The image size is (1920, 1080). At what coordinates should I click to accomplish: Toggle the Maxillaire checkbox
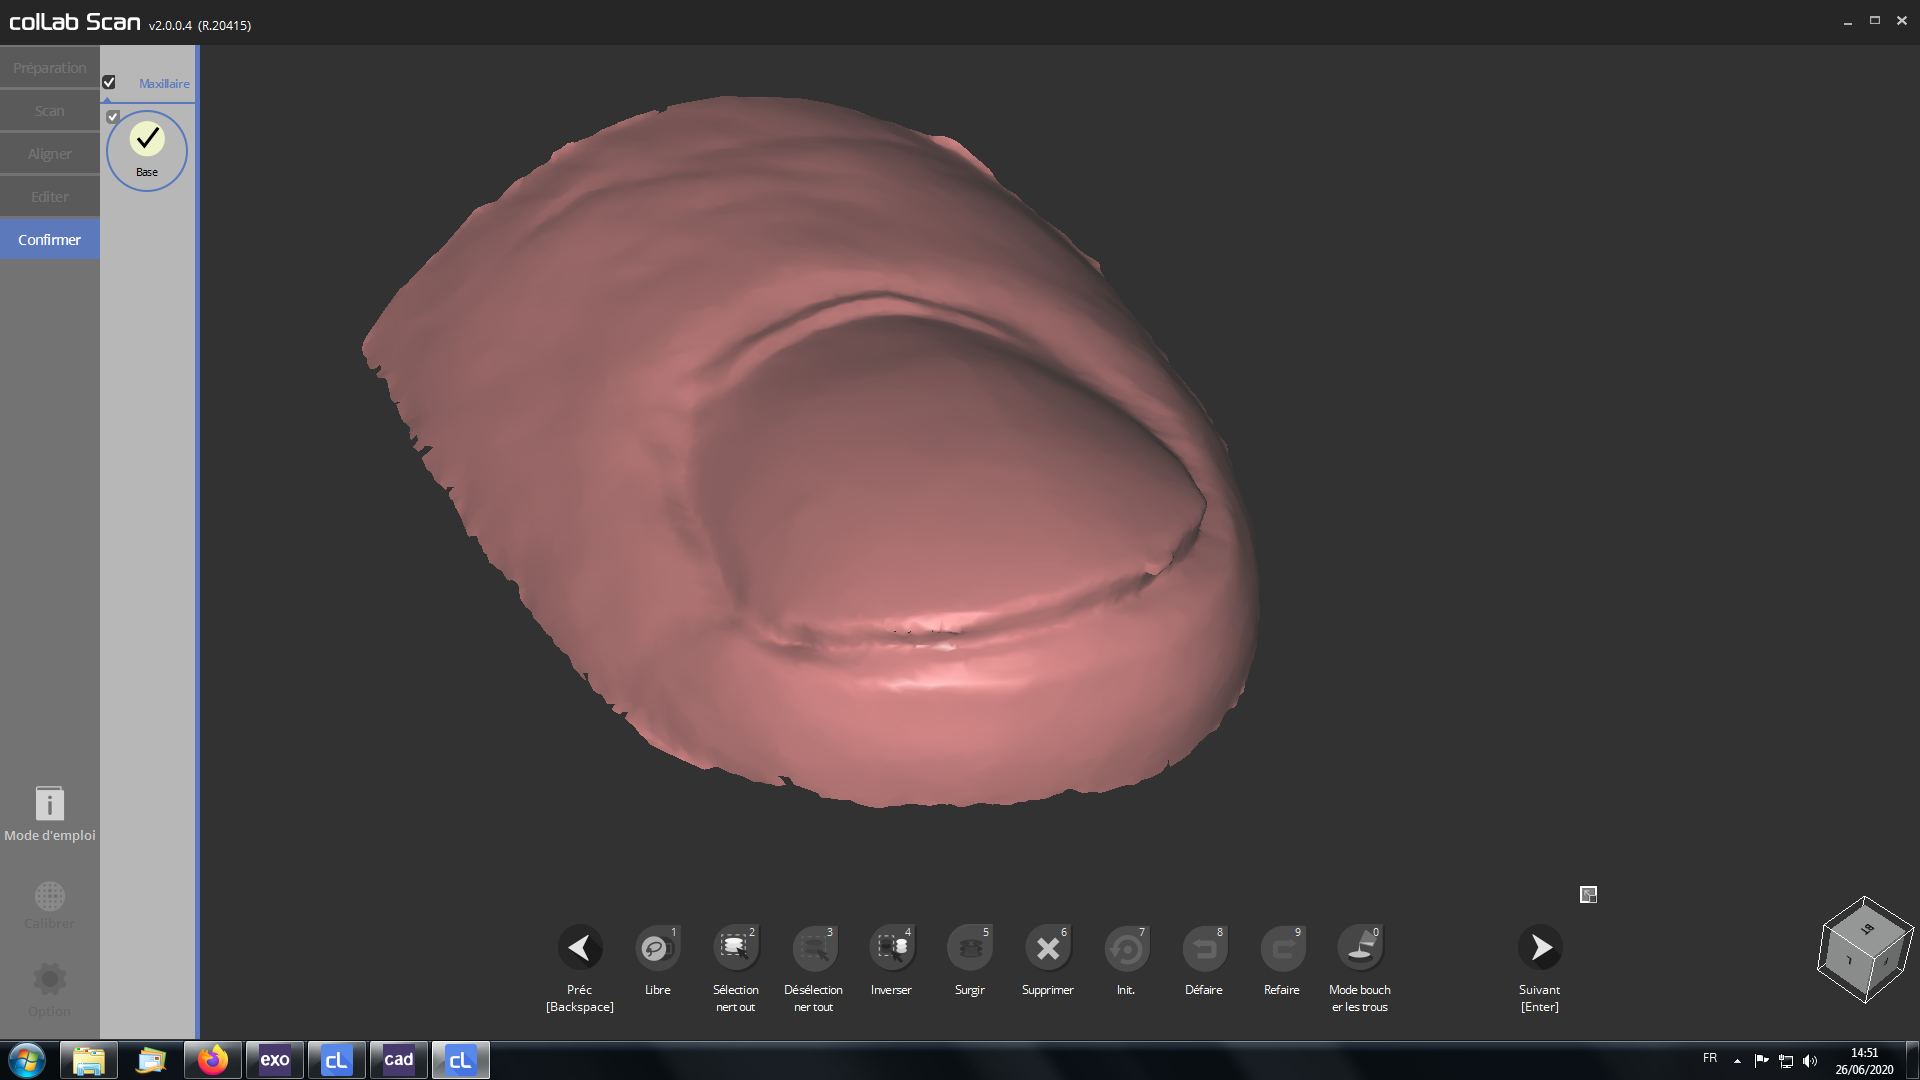(x=109, y=83)
